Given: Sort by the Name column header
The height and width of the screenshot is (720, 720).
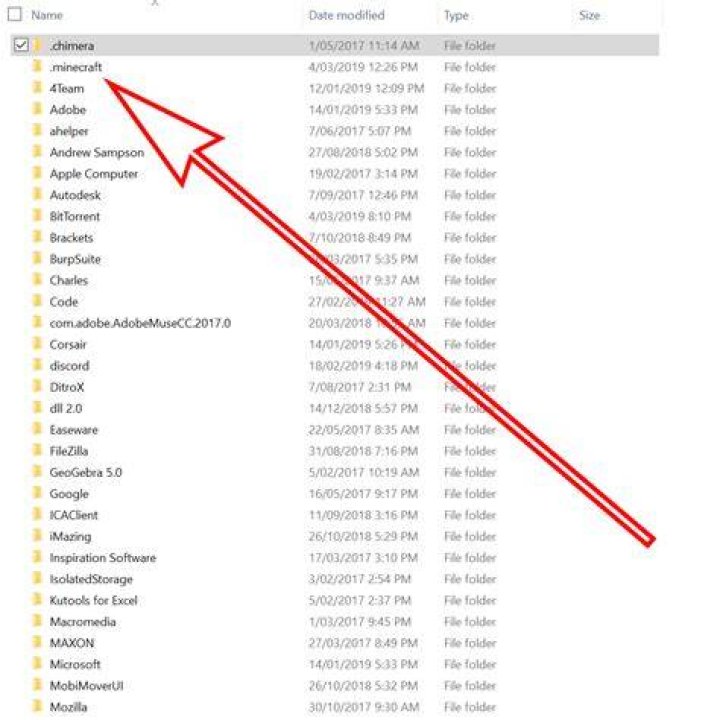Looking at the screenshot, I should [x=46, y=15].
